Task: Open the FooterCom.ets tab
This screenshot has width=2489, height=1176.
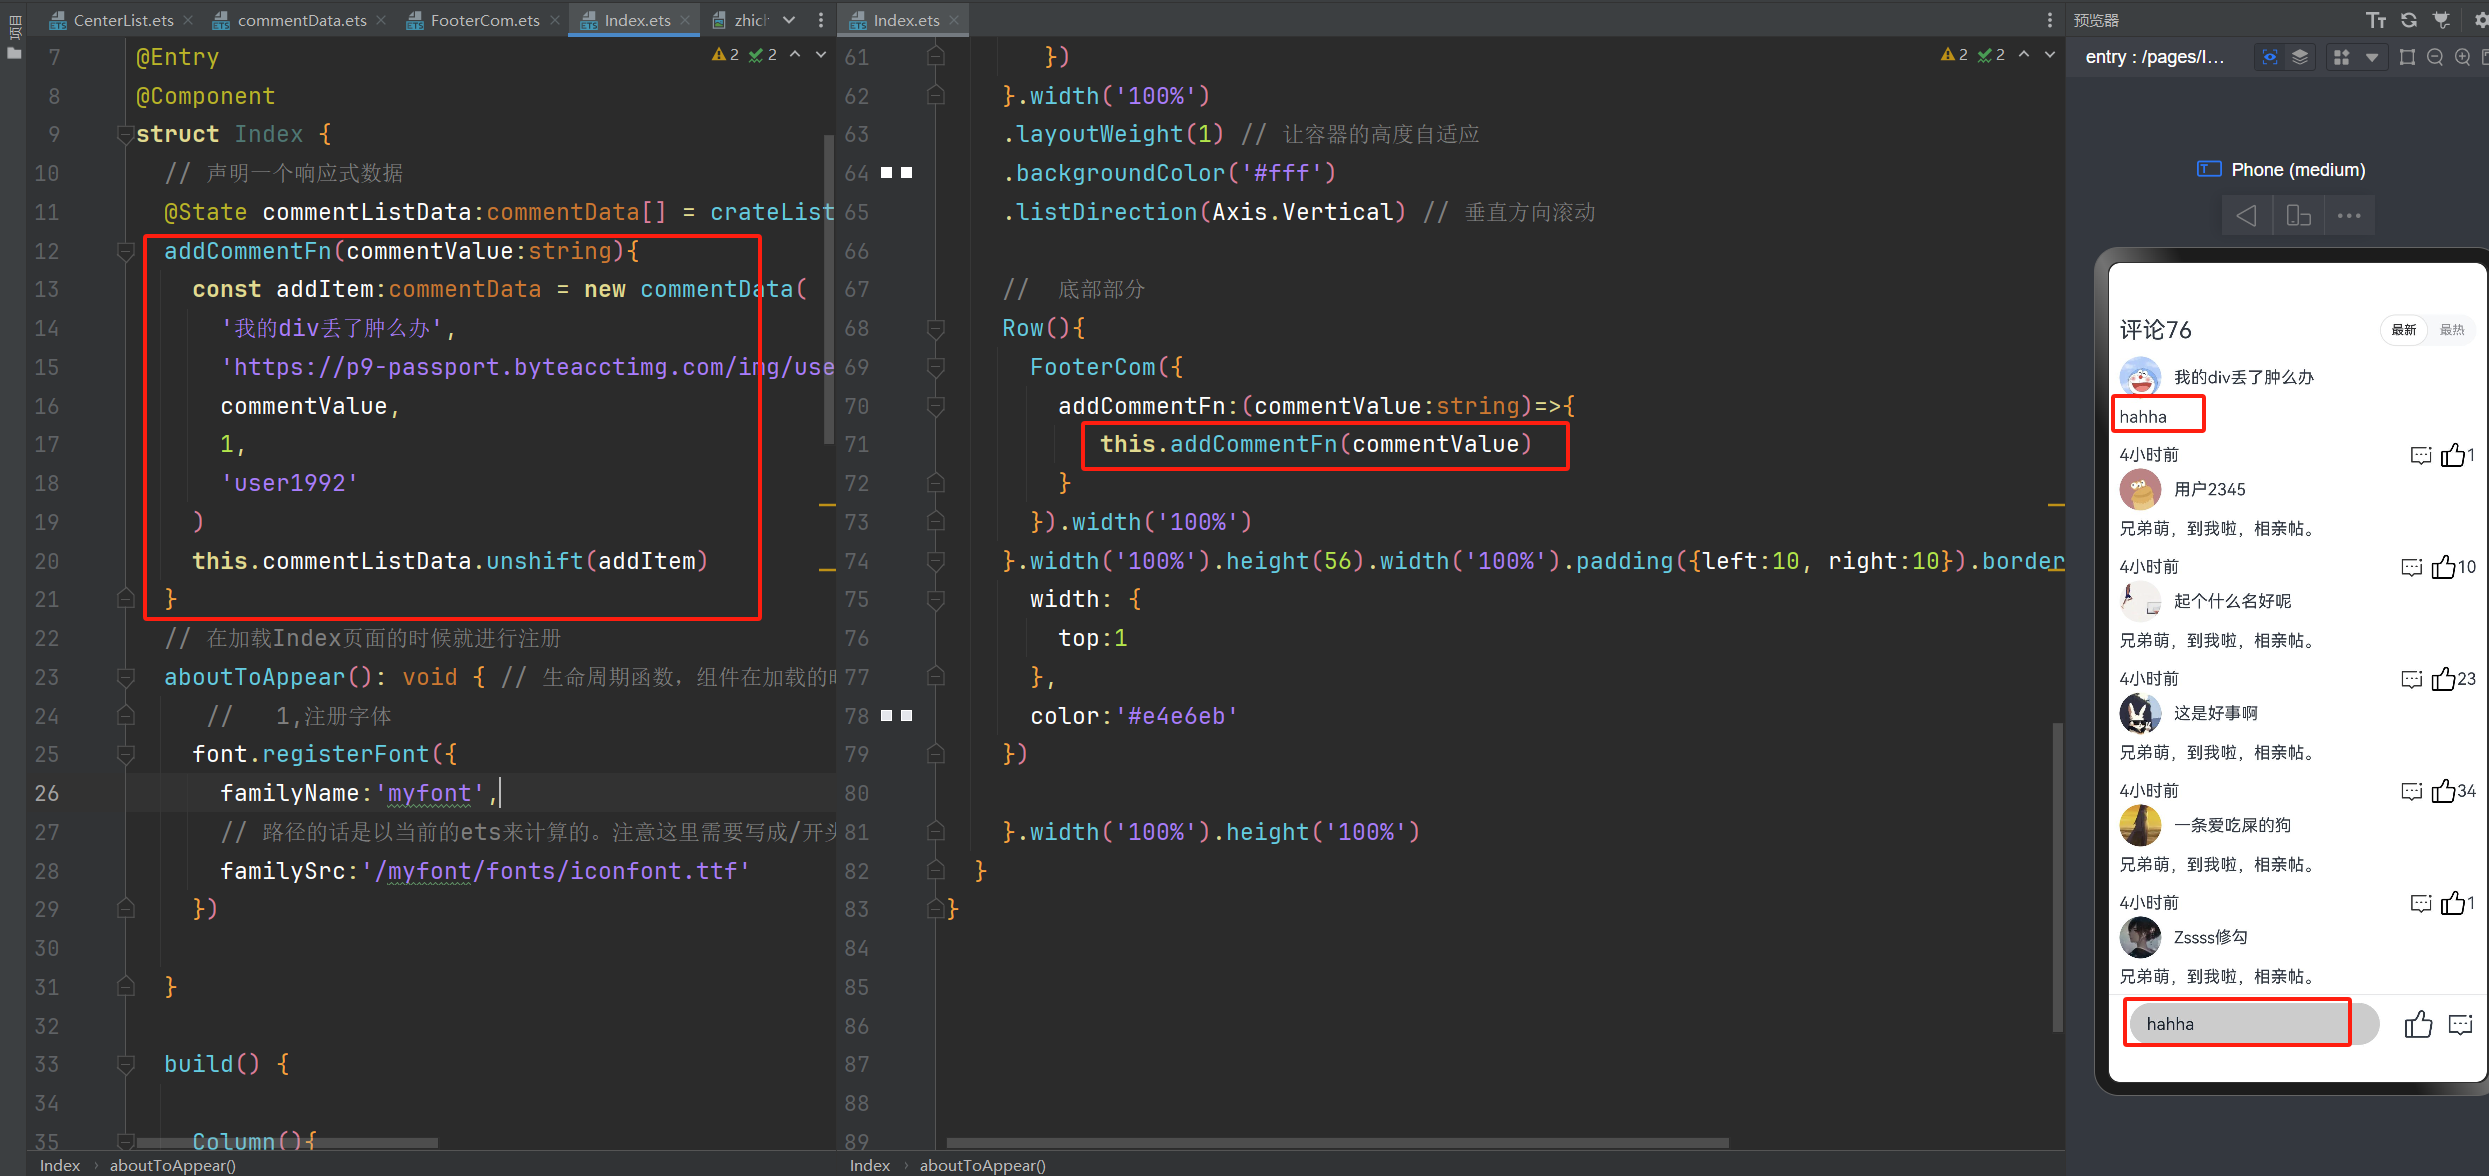Action: 484,20
